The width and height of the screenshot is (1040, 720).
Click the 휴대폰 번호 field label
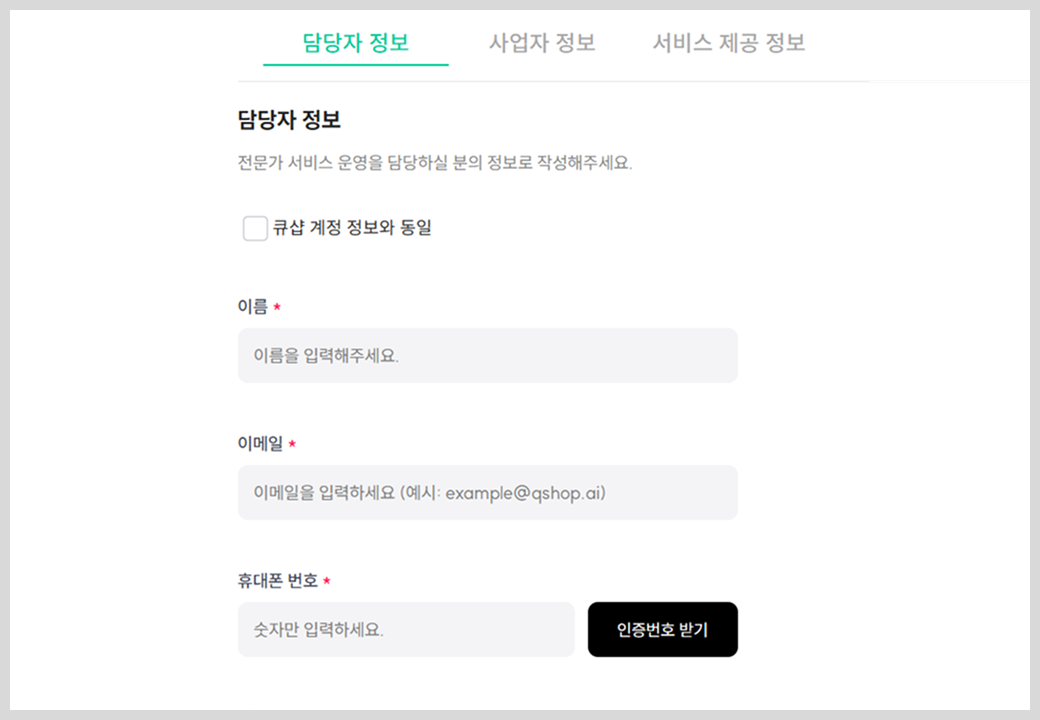tap(278, 581)
